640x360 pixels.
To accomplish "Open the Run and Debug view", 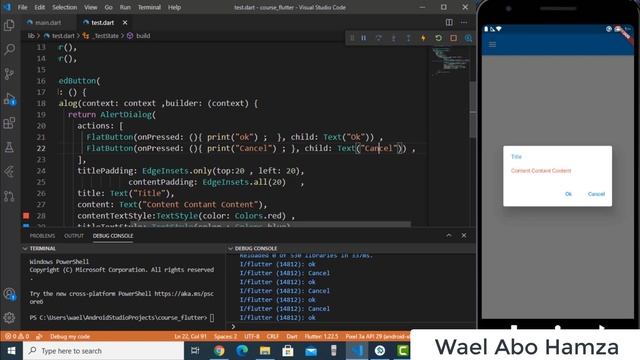I will 9,99.
